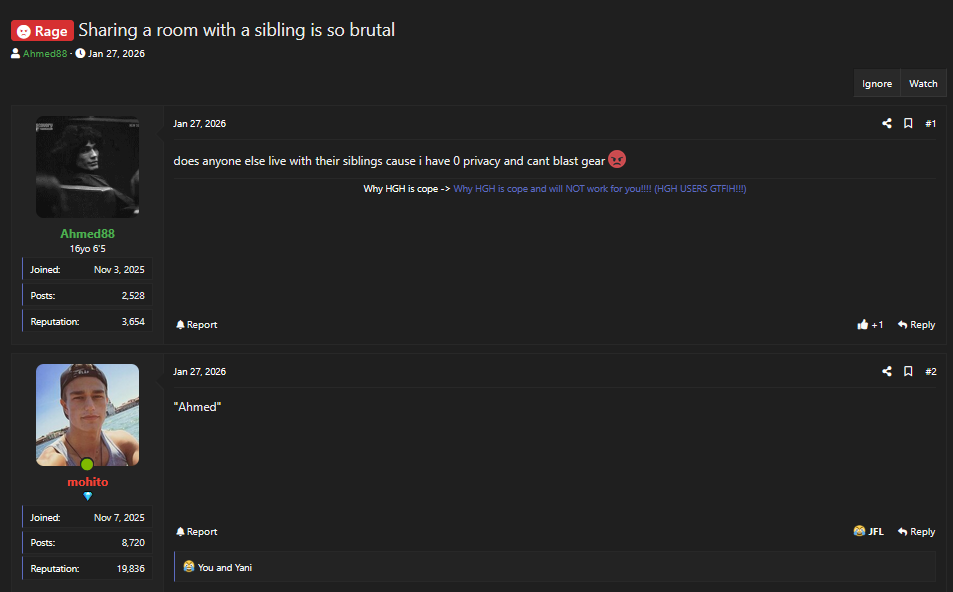Image resolution: width=953 pixels, height=592 pixels.
Task: Bookmark post #1 with the bookmark icon
Action: tap(908, 124)
